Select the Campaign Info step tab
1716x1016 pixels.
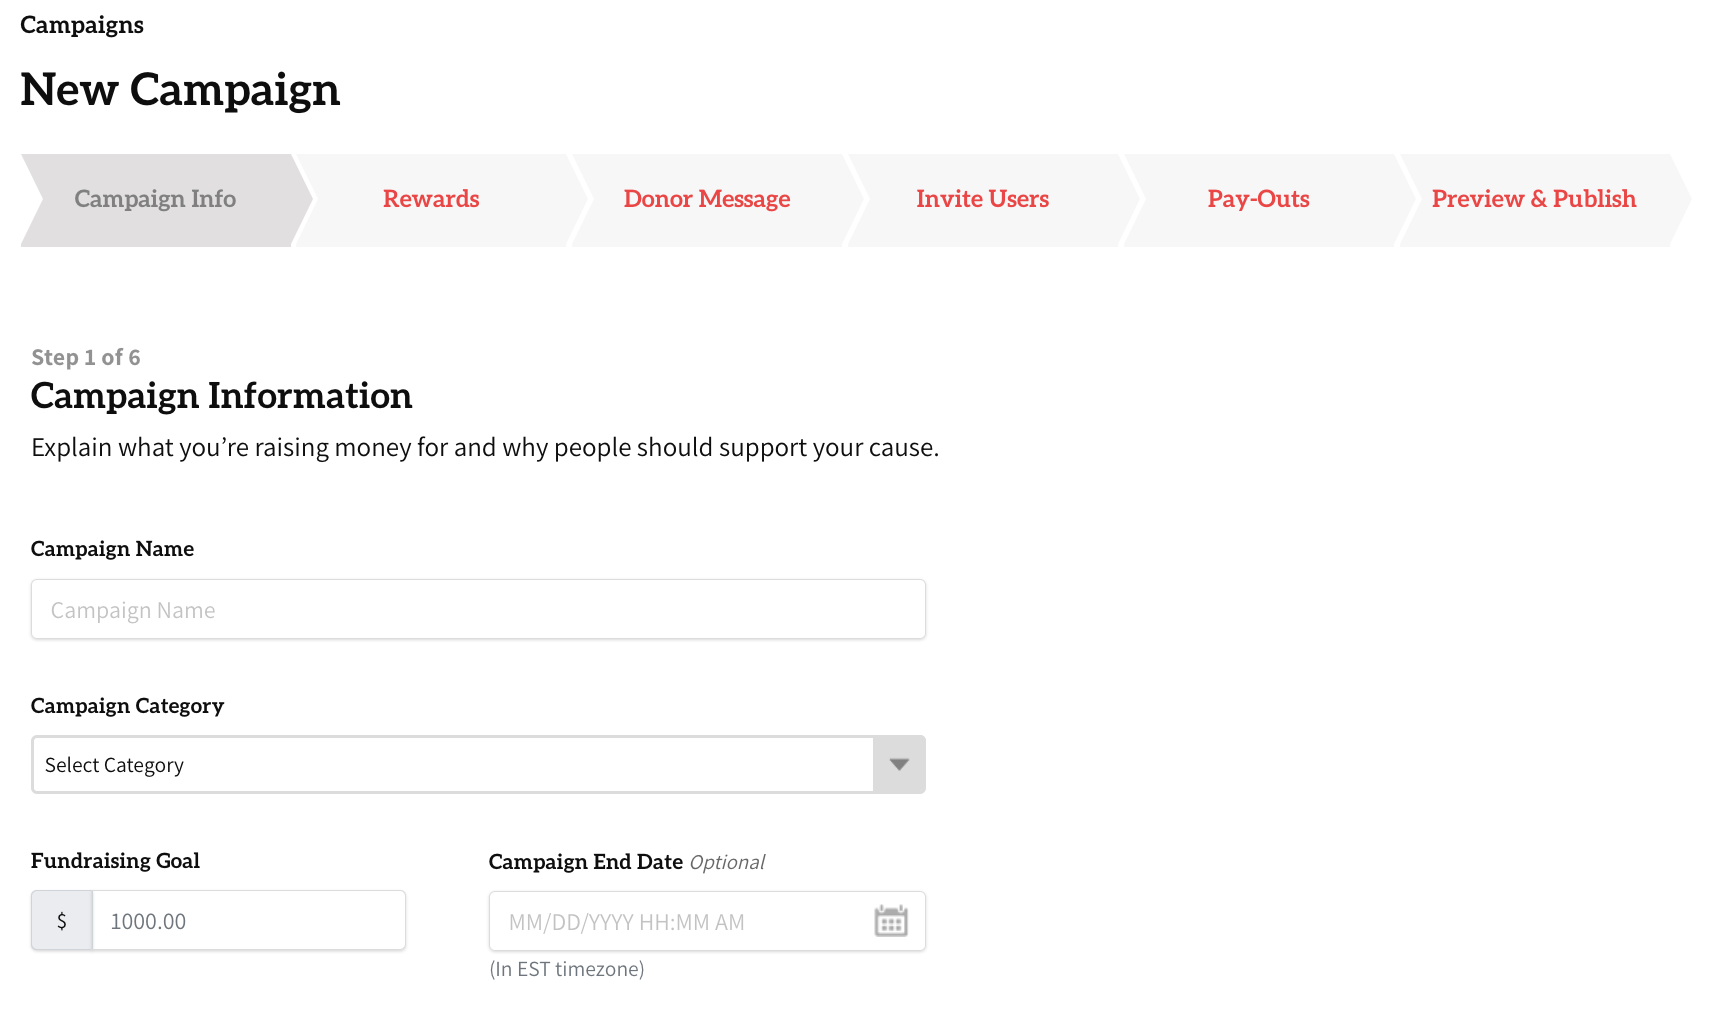point(155,199)
